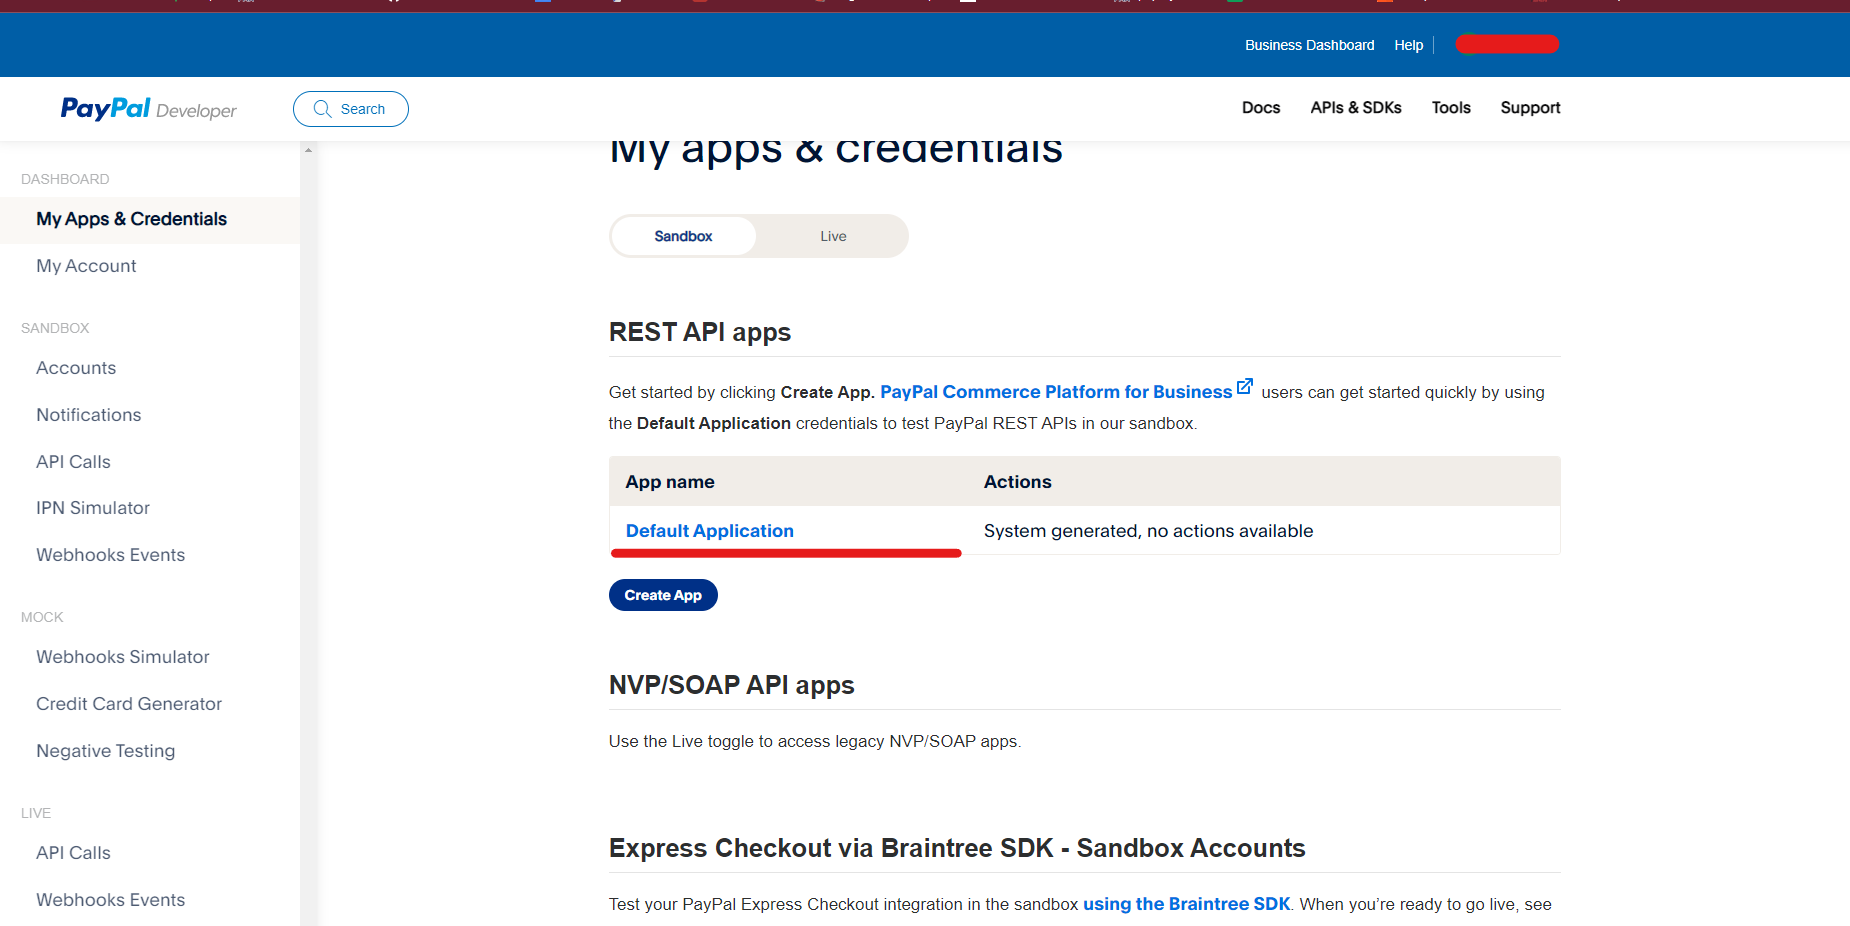
Task: Open the Default Application link
Action: point(709,531)
